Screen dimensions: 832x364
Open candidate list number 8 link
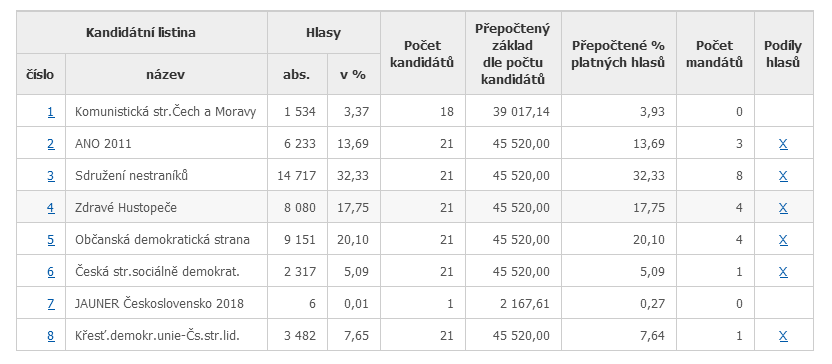pos(51,335)
